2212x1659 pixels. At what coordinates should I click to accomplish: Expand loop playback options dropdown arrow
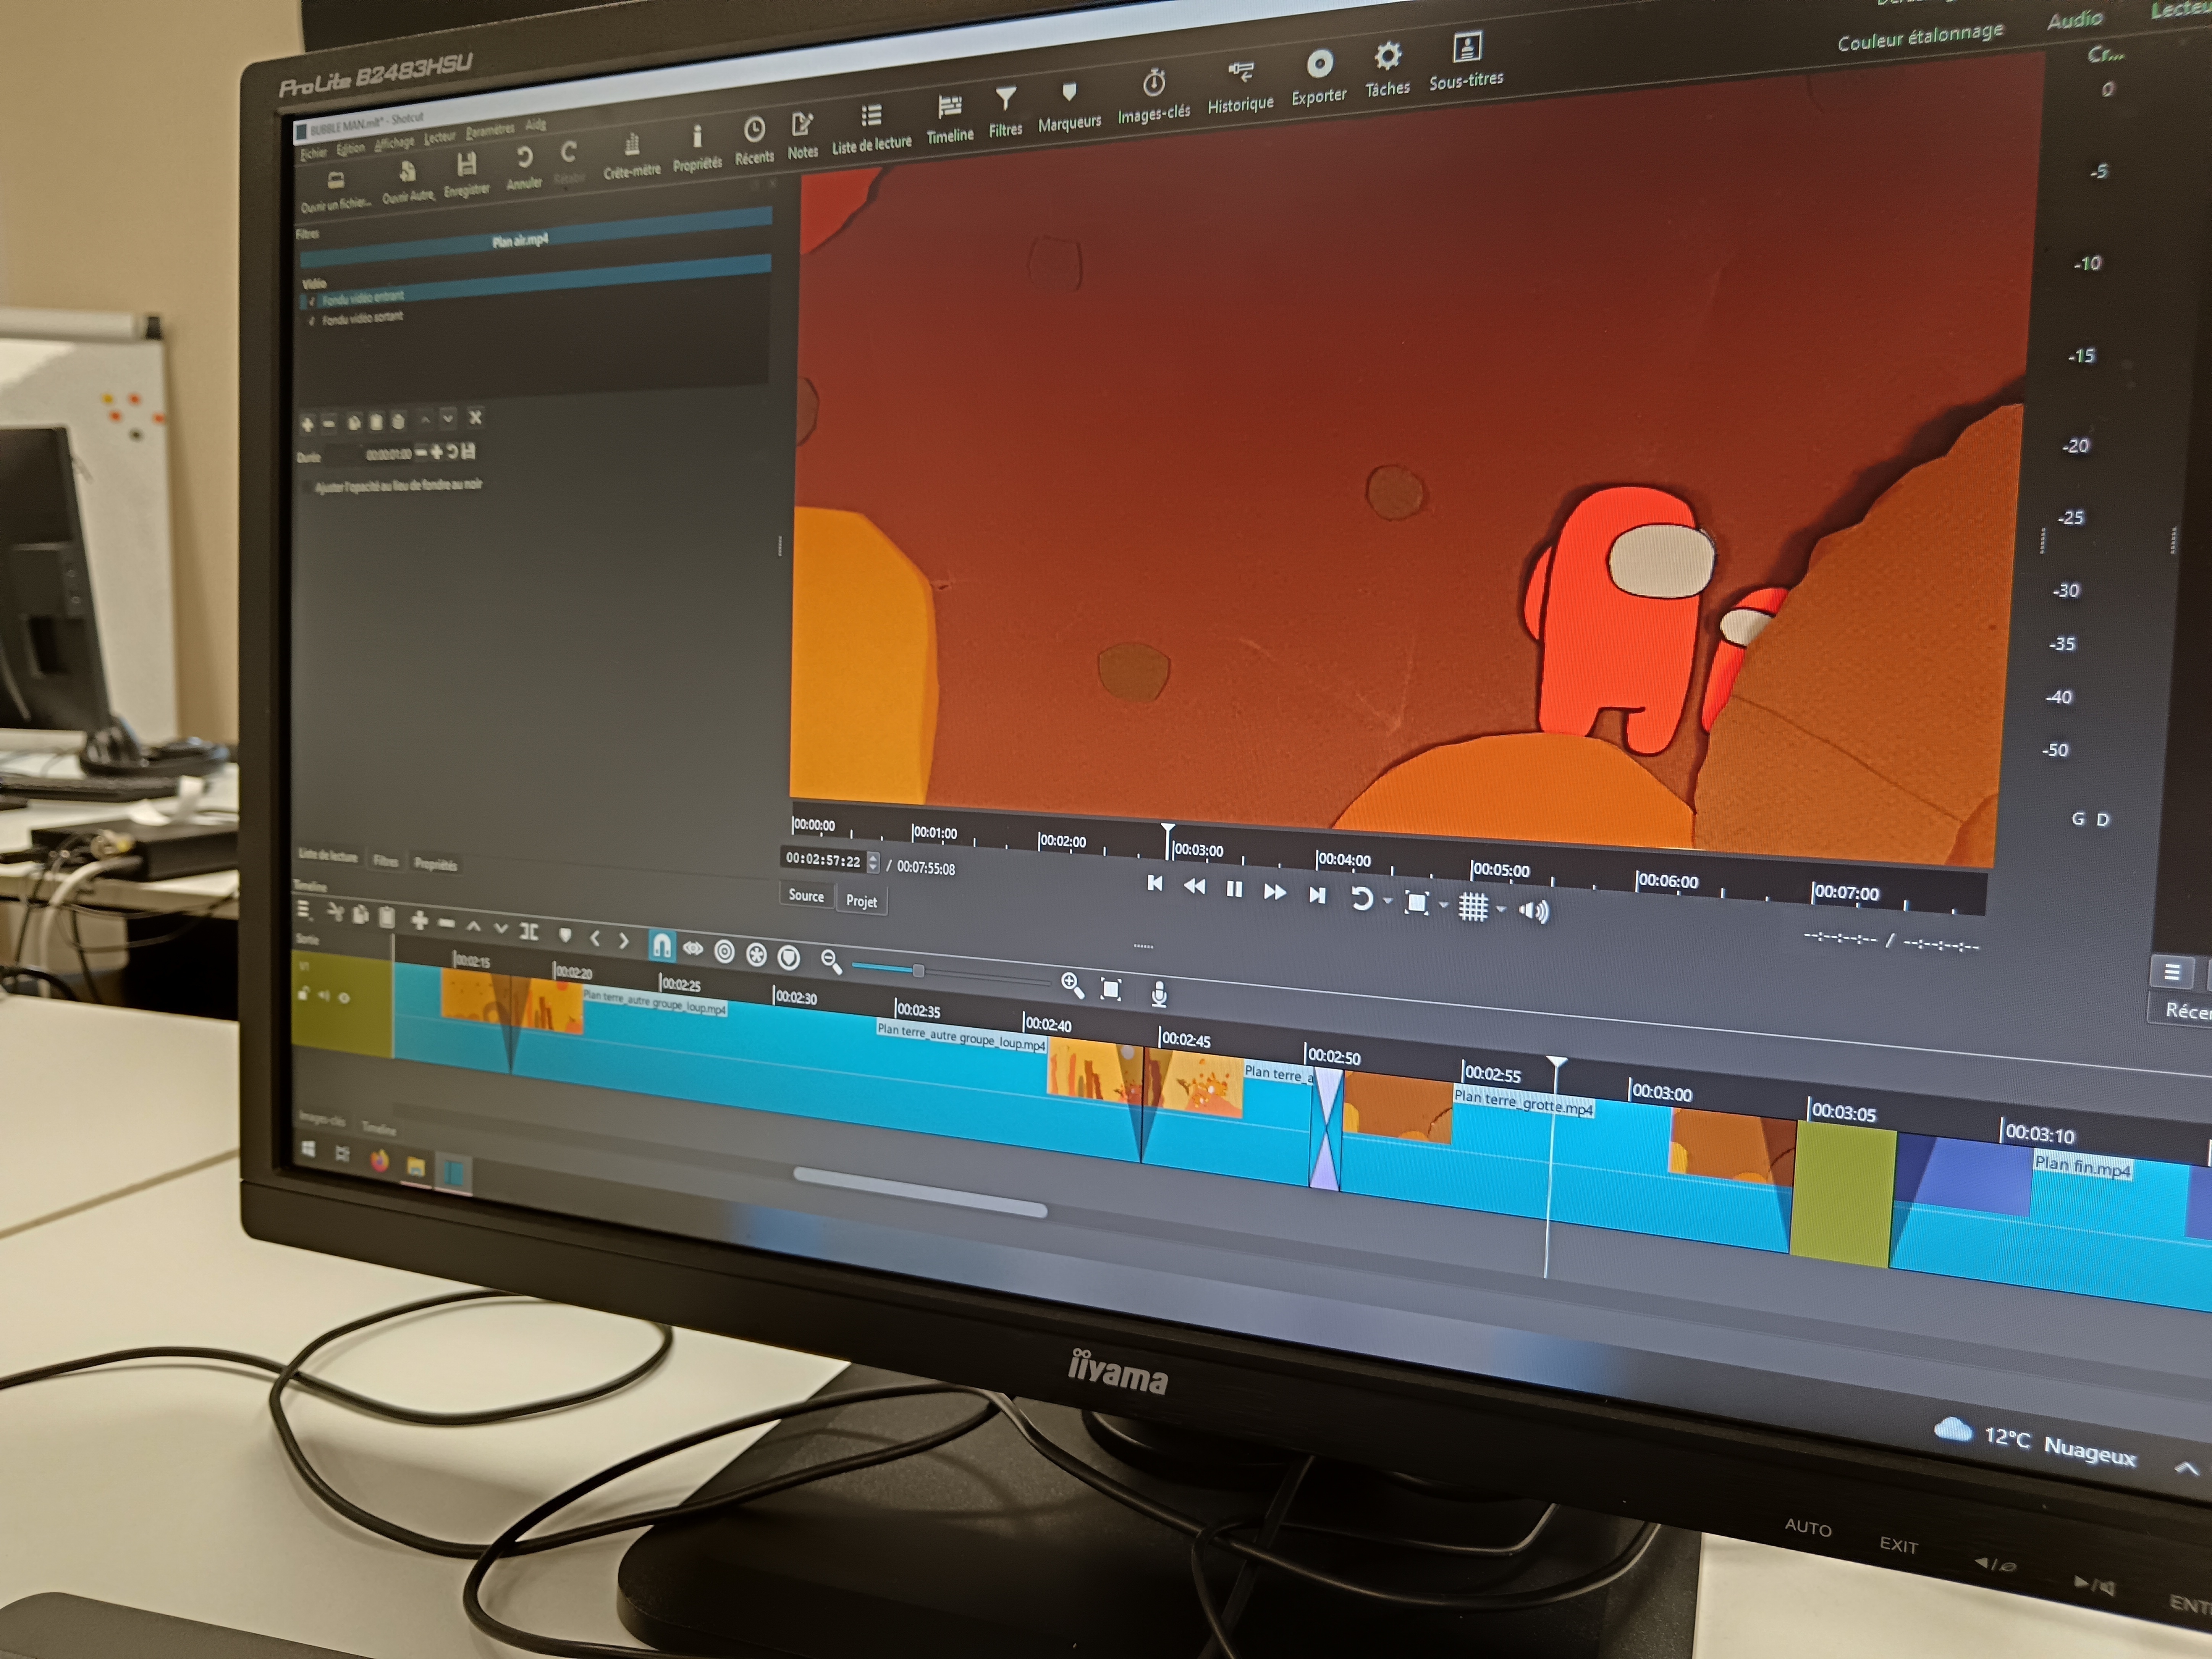pos(1387,901)
